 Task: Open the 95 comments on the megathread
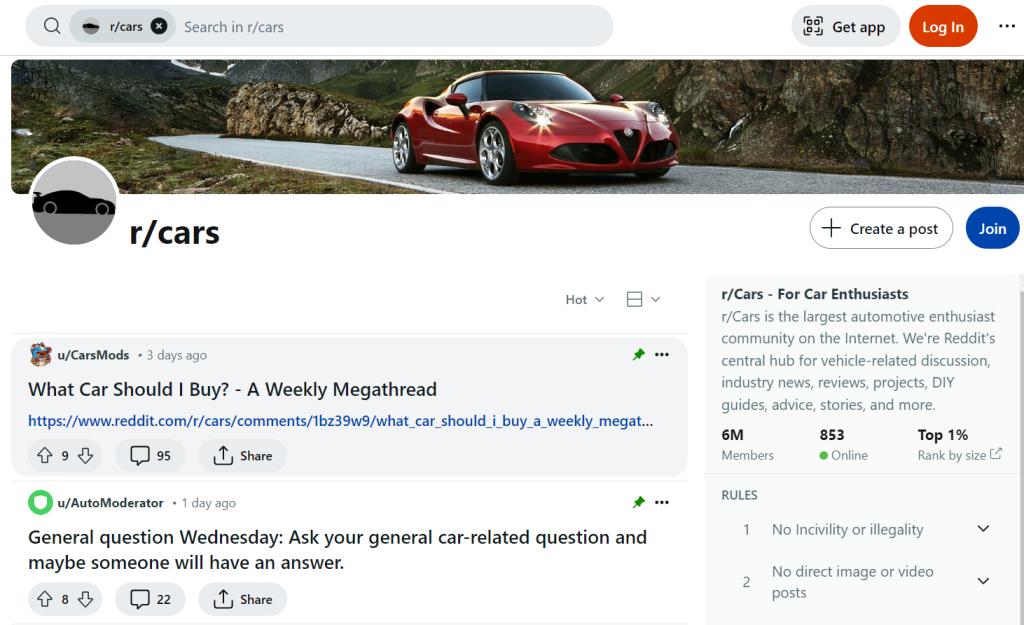[150, 456]
